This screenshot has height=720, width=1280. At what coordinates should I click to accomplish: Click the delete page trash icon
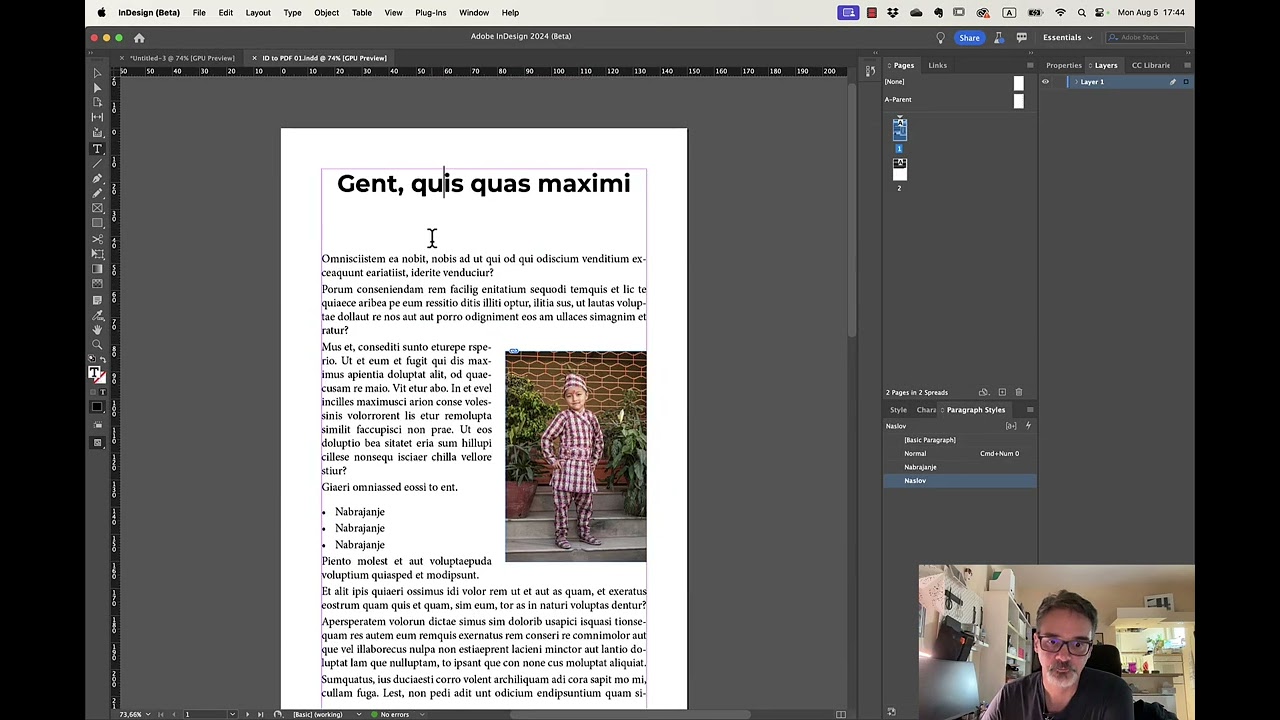coord(1019,392)
